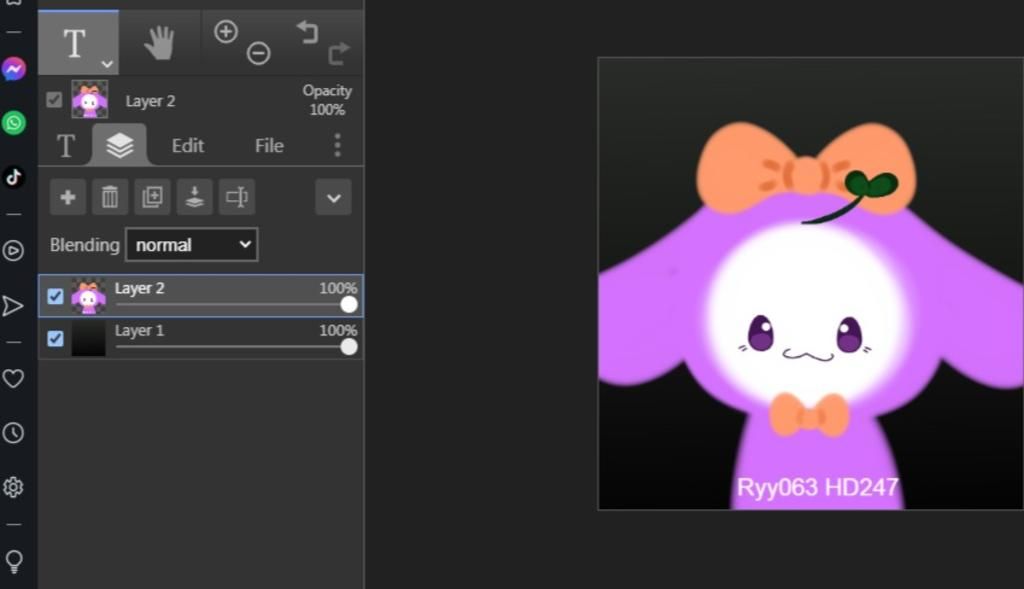Duplicate the layer icon
The height and width of the screenshot is (589, 1024).
click(152, 197)
